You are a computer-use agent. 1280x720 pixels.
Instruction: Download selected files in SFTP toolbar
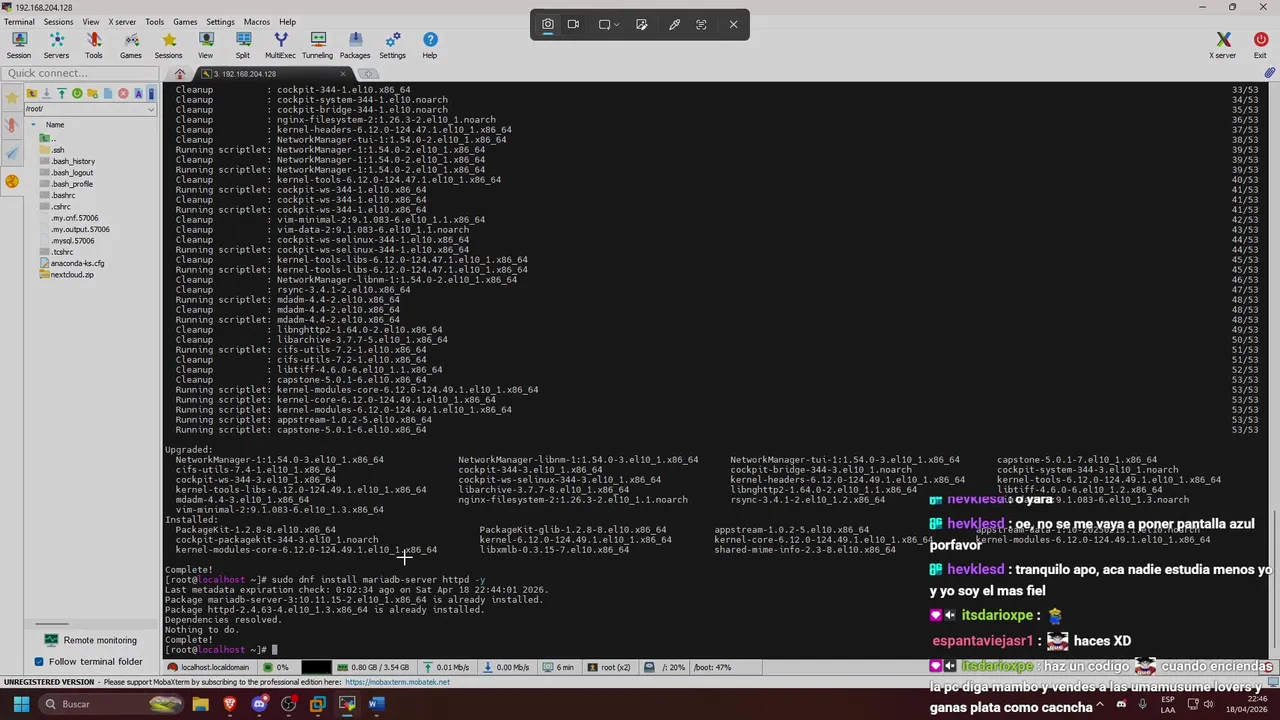coord(46,93)
